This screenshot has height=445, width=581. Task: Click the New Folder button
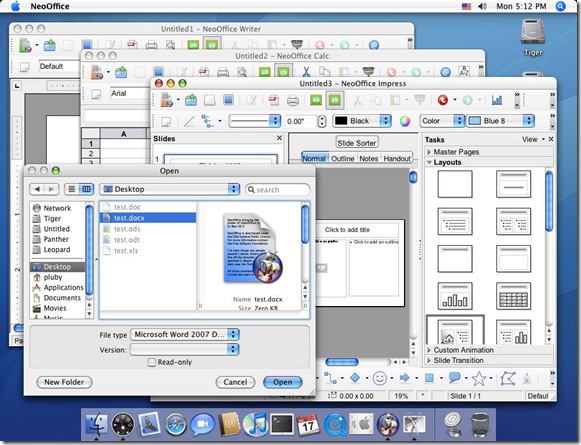click(x=64, y=382)
